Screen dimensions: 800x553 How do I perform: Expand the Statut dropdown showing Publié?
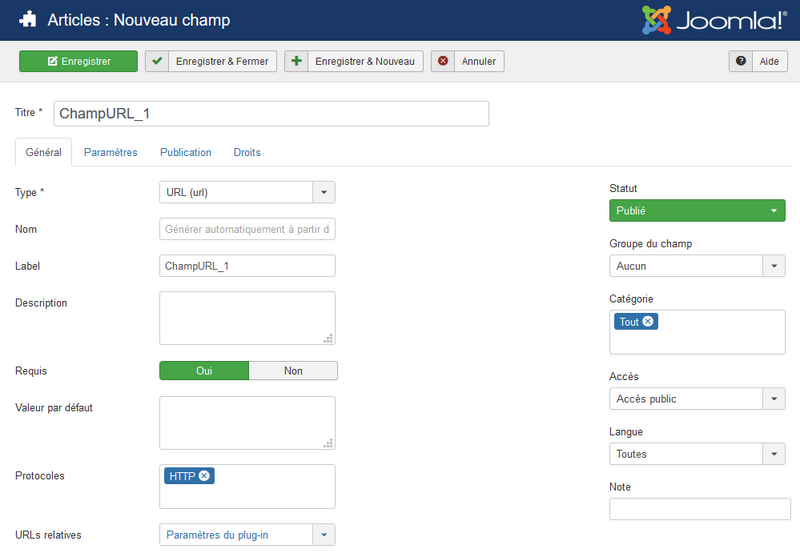click(697, 211)
